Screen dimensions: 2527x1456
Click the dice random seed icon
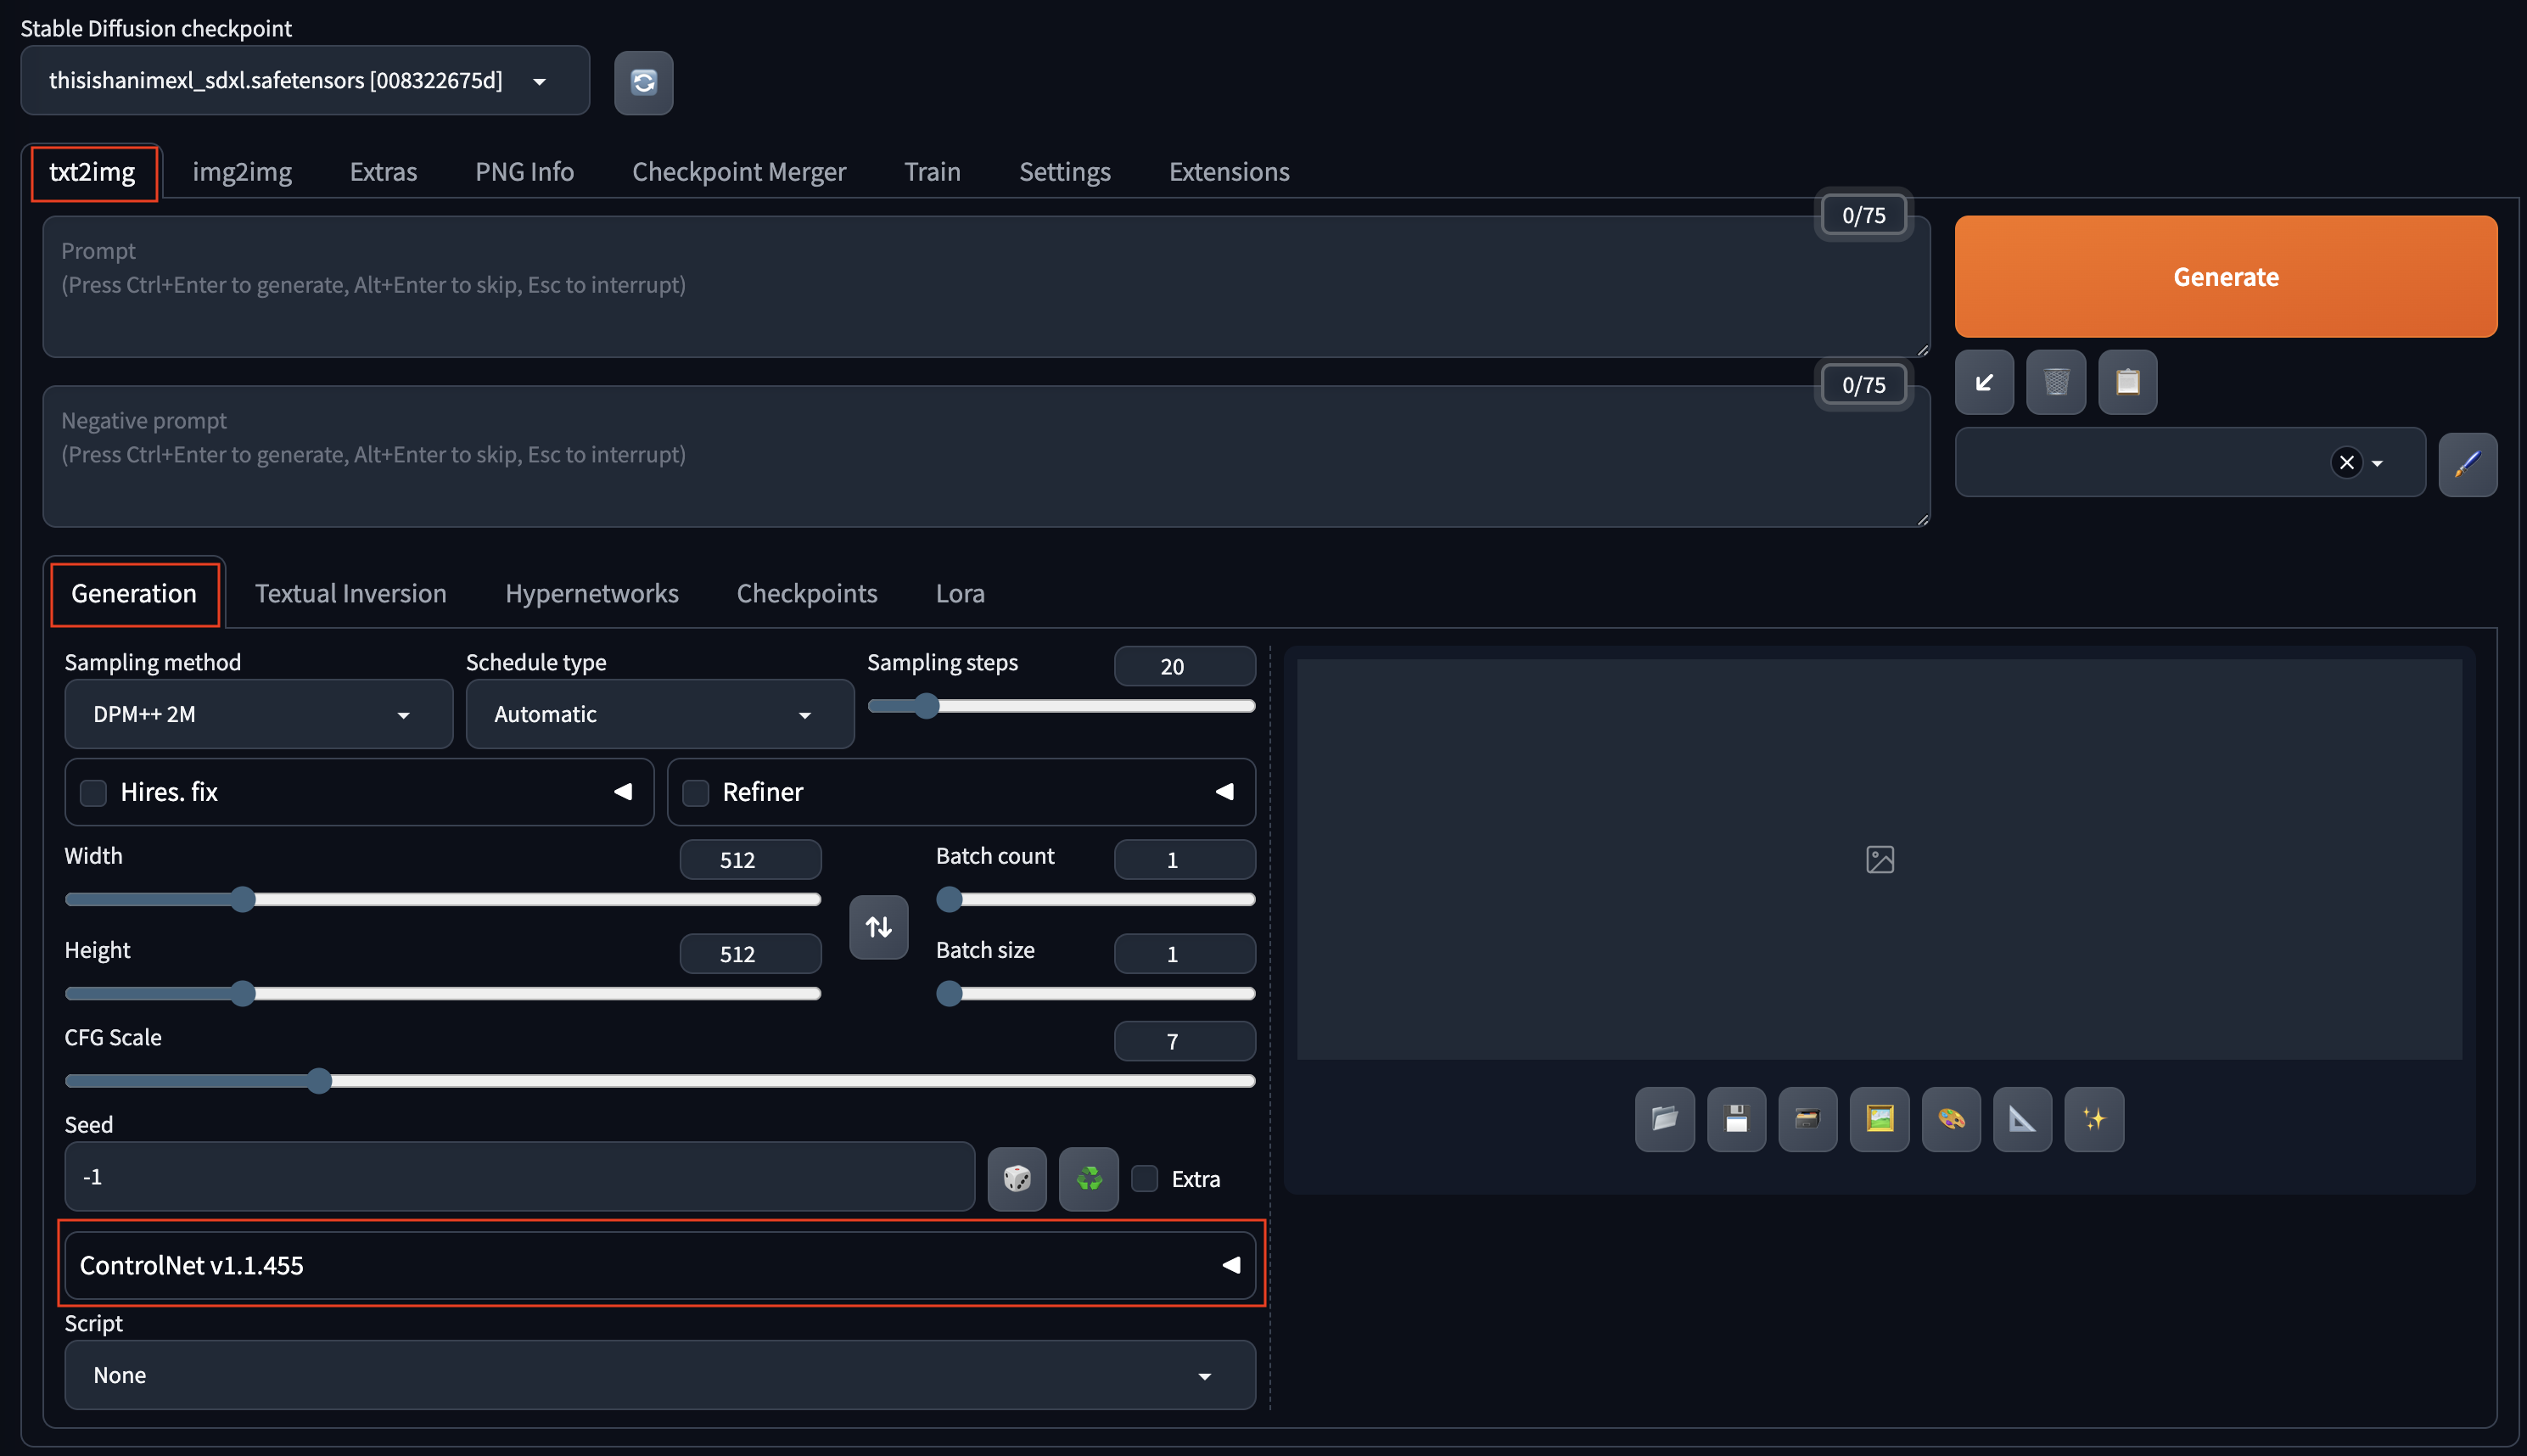click(1017, 1179)
